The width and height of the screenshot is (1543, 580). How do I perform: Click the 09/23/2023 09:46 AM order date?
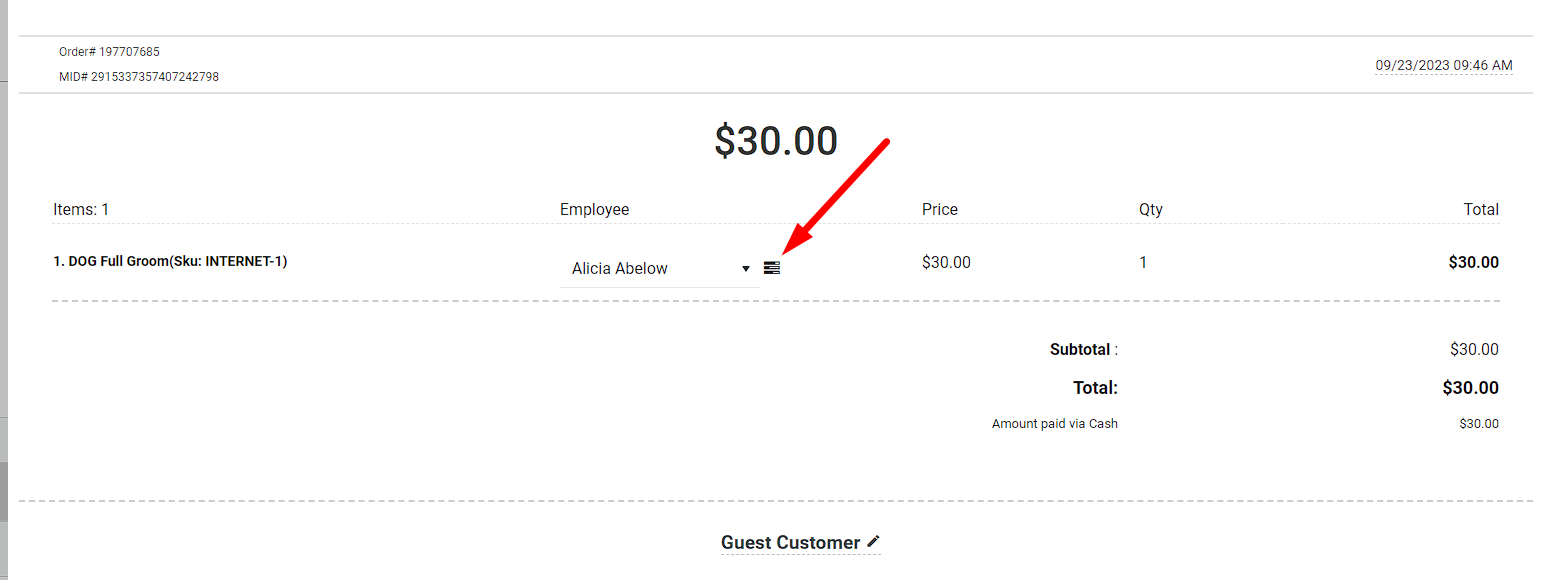[1443, 65]
